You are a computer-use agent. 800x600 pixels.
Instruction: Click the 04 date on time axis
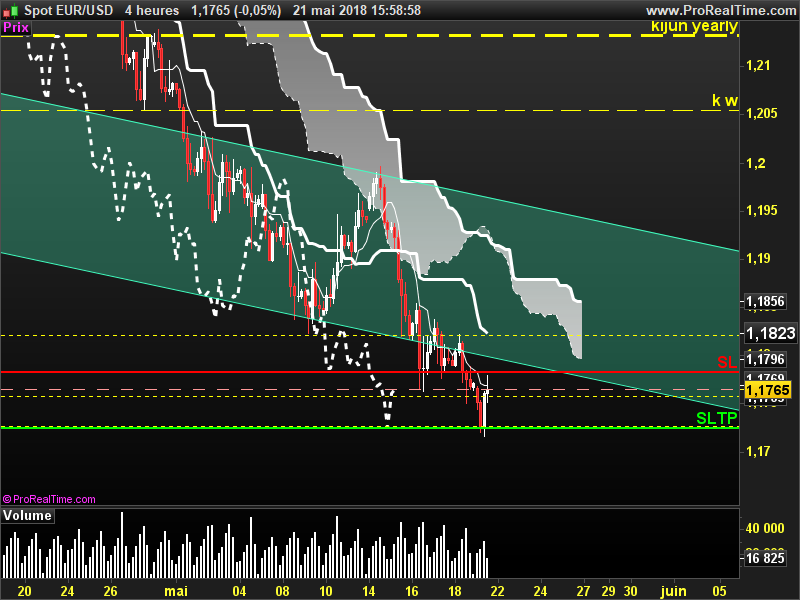(239, 591)
